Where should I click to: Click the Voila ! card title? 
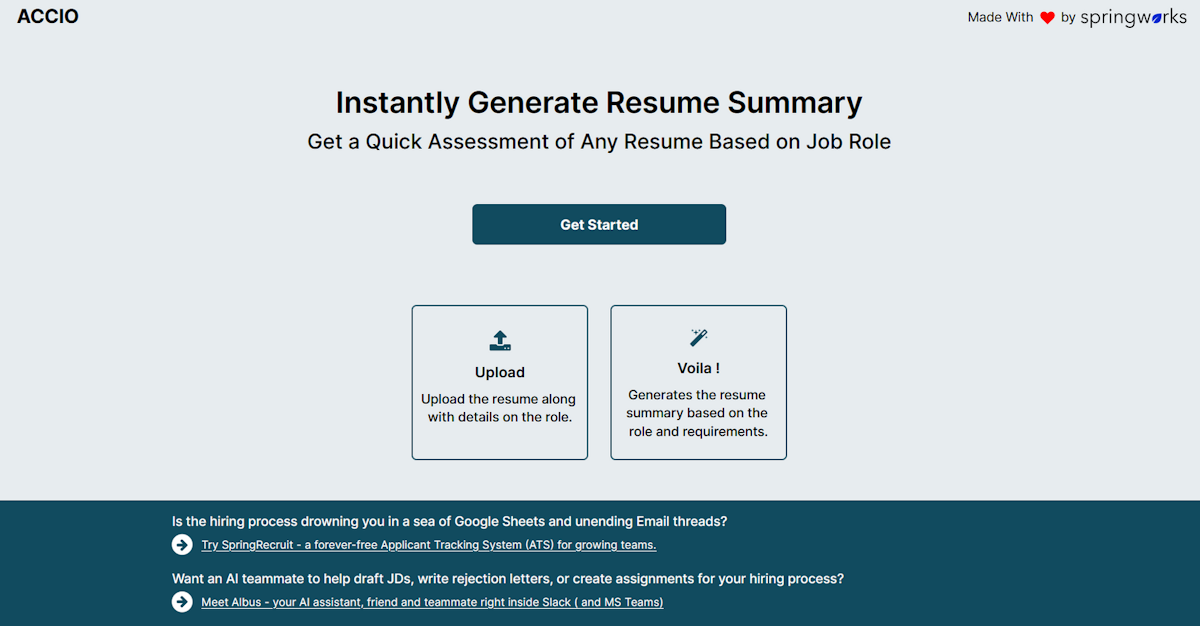[698, 369]
